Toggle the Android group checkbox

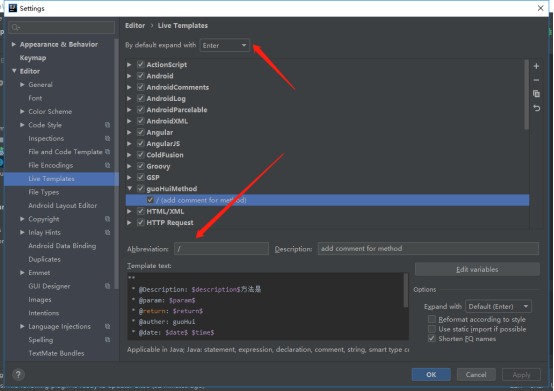click(x=141, y=76)
